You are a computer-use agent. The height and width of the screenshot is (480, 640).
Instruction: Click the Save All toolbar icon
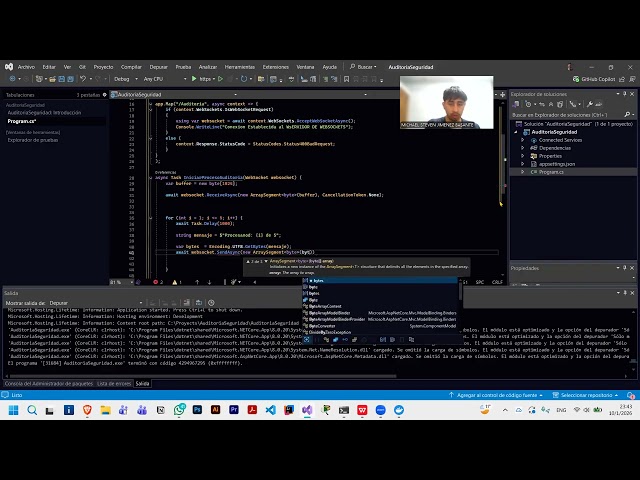(x=70, y=79)
